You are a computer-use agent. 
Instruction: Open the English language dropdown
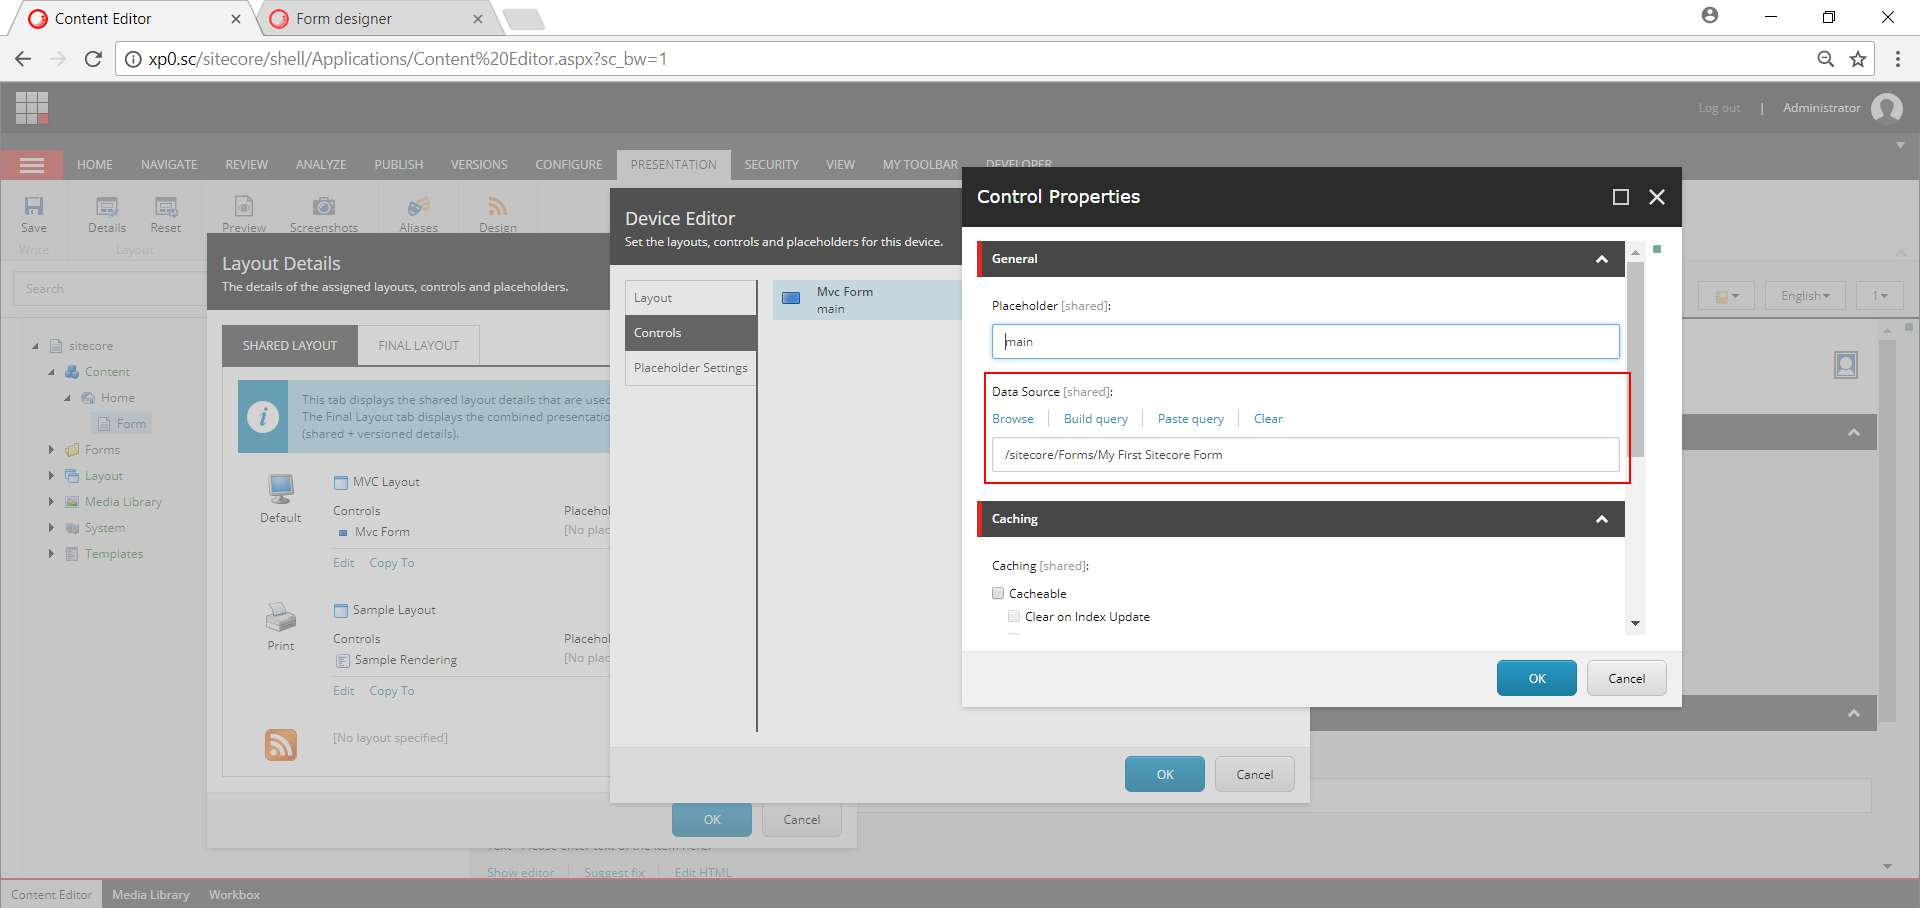tap(1805, 296)
